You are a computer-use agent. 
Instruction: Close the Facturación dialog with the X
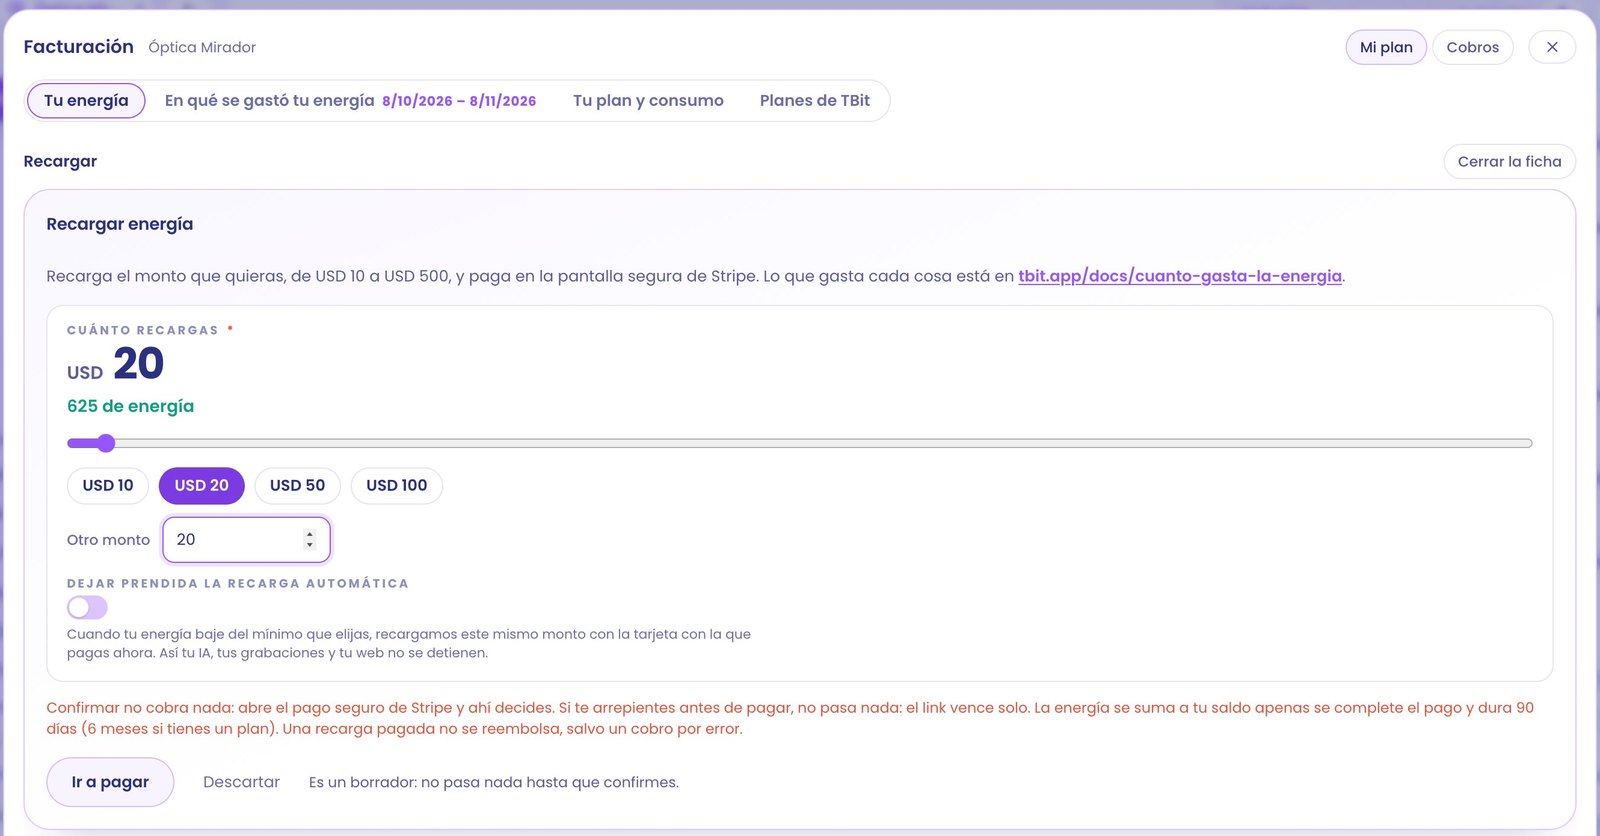(1552, 47)
